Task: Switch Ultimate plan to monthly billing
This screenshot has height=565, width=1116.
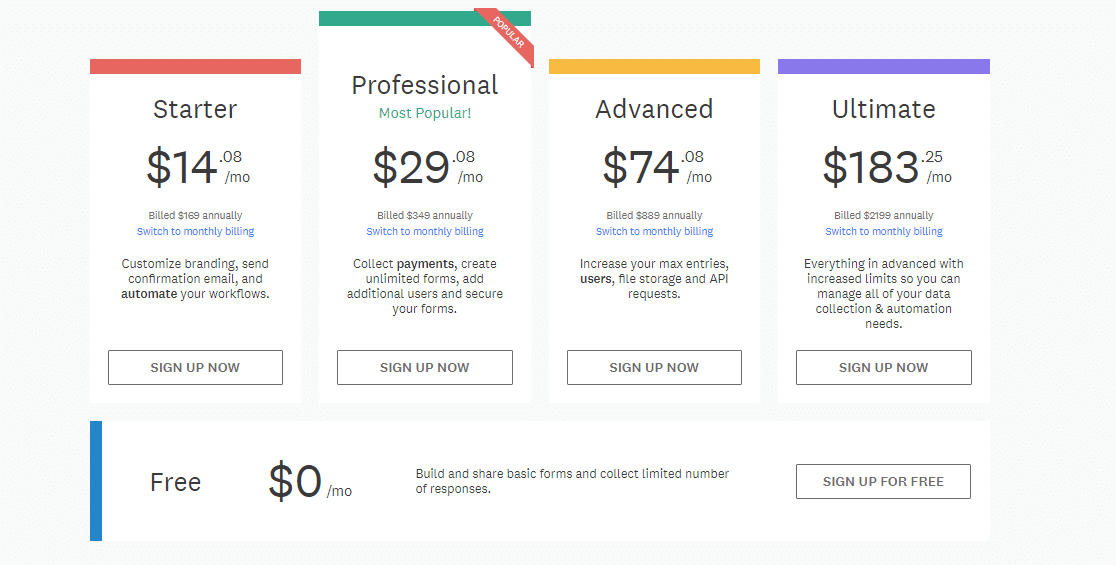Action: pos(883,232)
